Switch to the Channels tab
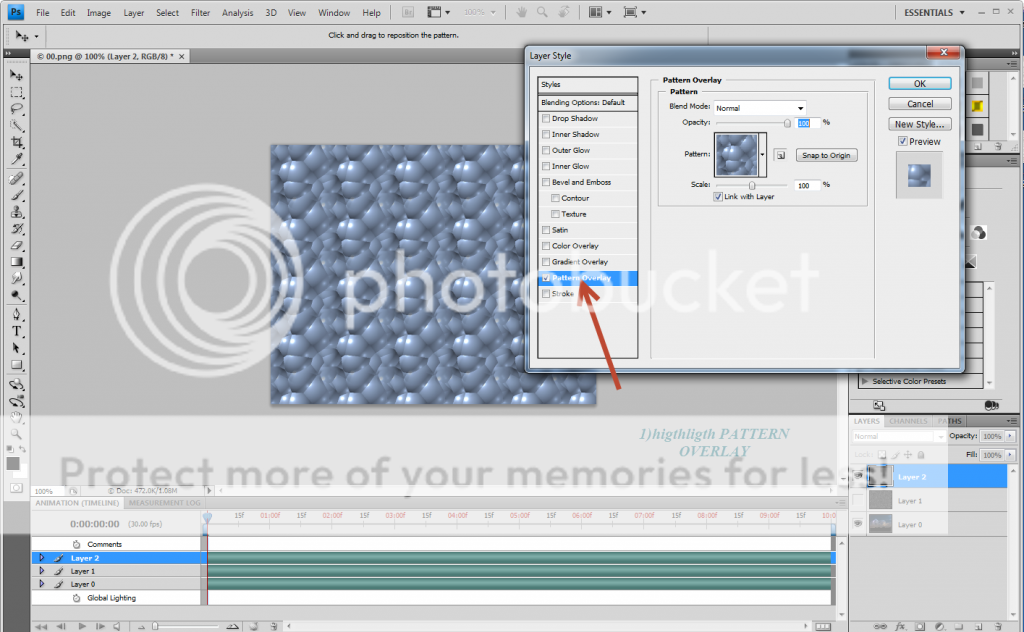Screen dimensions: 1024x632 pyautogui.click(x=908, y=421)
